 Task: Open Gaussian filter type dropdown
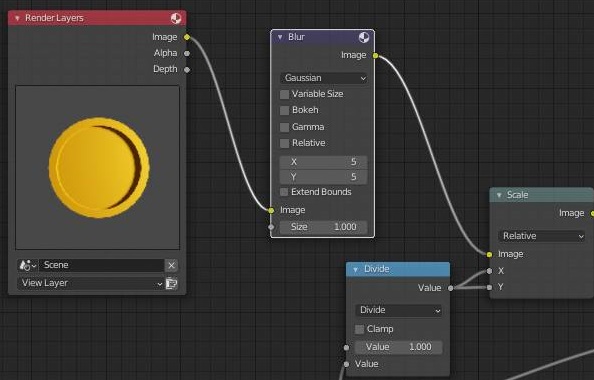coord(324,78)
